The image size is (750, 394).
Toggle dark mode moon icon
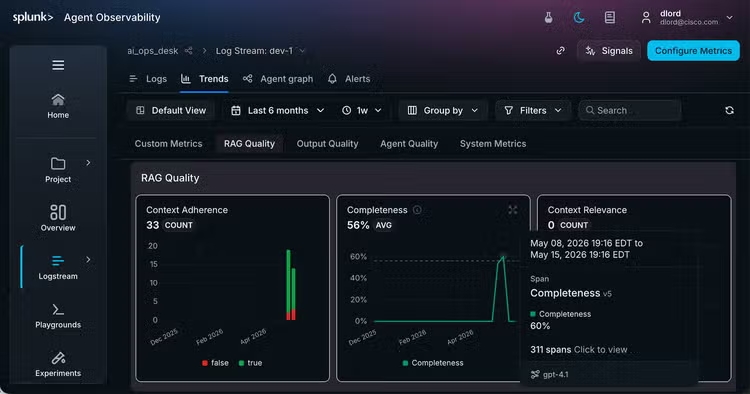pos(579,18)
